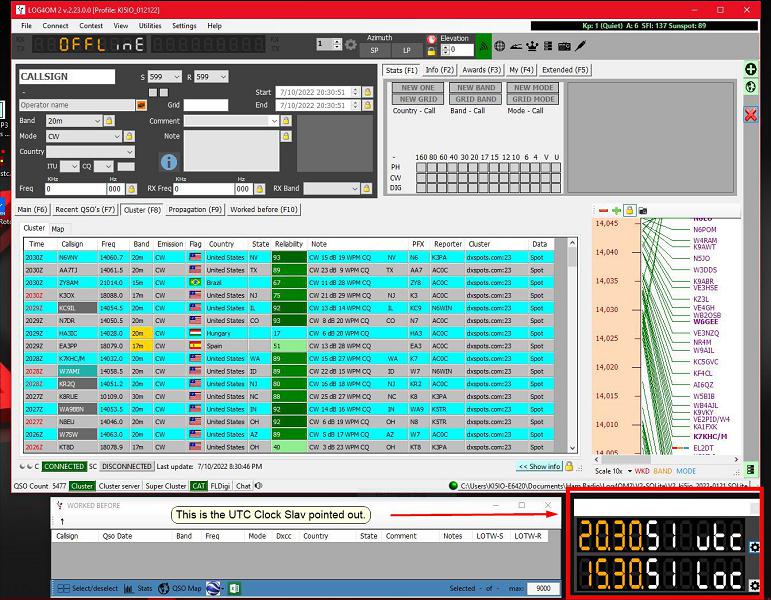Screen dimensions: 771x600
Task: Click the green list icon below band map
Action: 750,470
